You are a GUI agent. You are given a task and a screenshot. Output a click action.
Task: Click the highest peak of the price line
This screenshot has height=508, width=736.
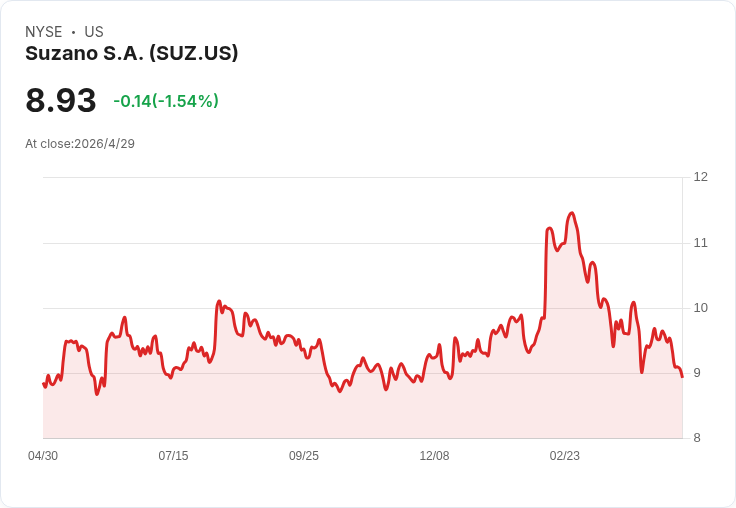pos(571,213)
